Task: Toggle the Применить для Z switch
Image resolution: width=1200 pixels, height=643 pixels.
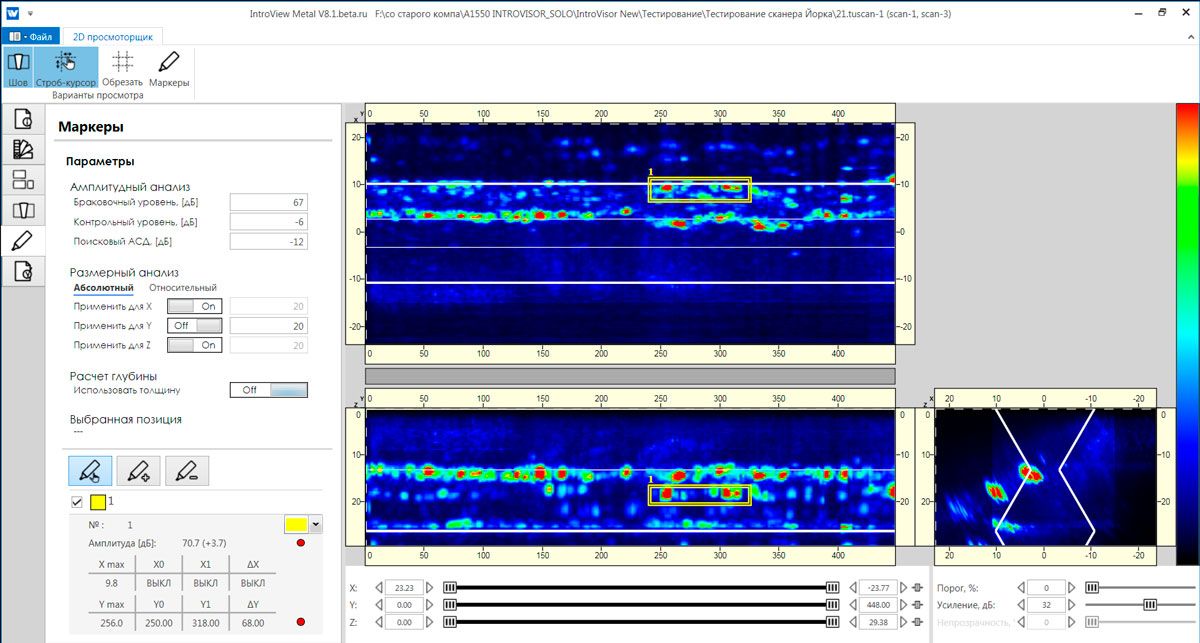Action: pos(194,344)
